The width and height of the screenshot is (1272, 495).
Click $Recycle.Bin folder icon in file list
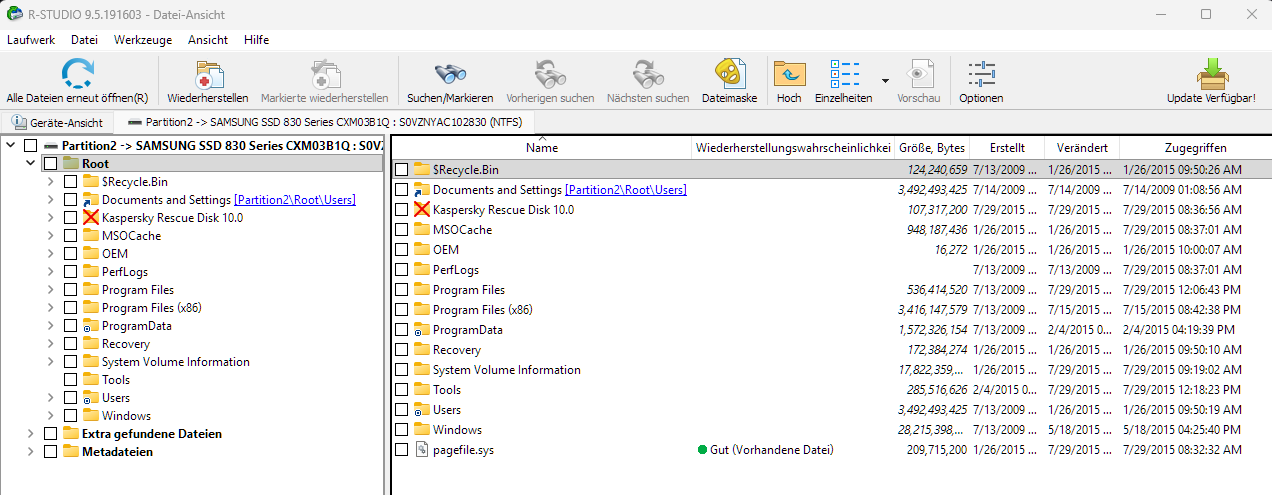421,170
